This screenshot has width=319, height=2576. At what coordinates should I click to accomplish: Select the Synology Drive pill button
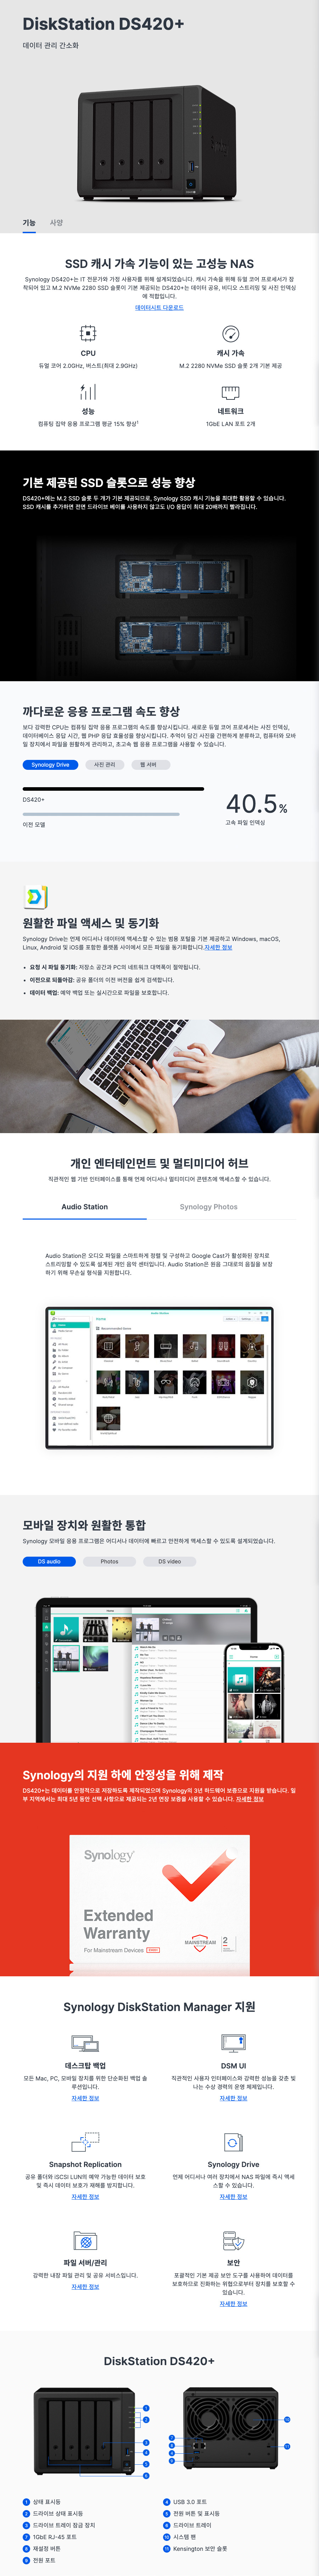(50, 764)
